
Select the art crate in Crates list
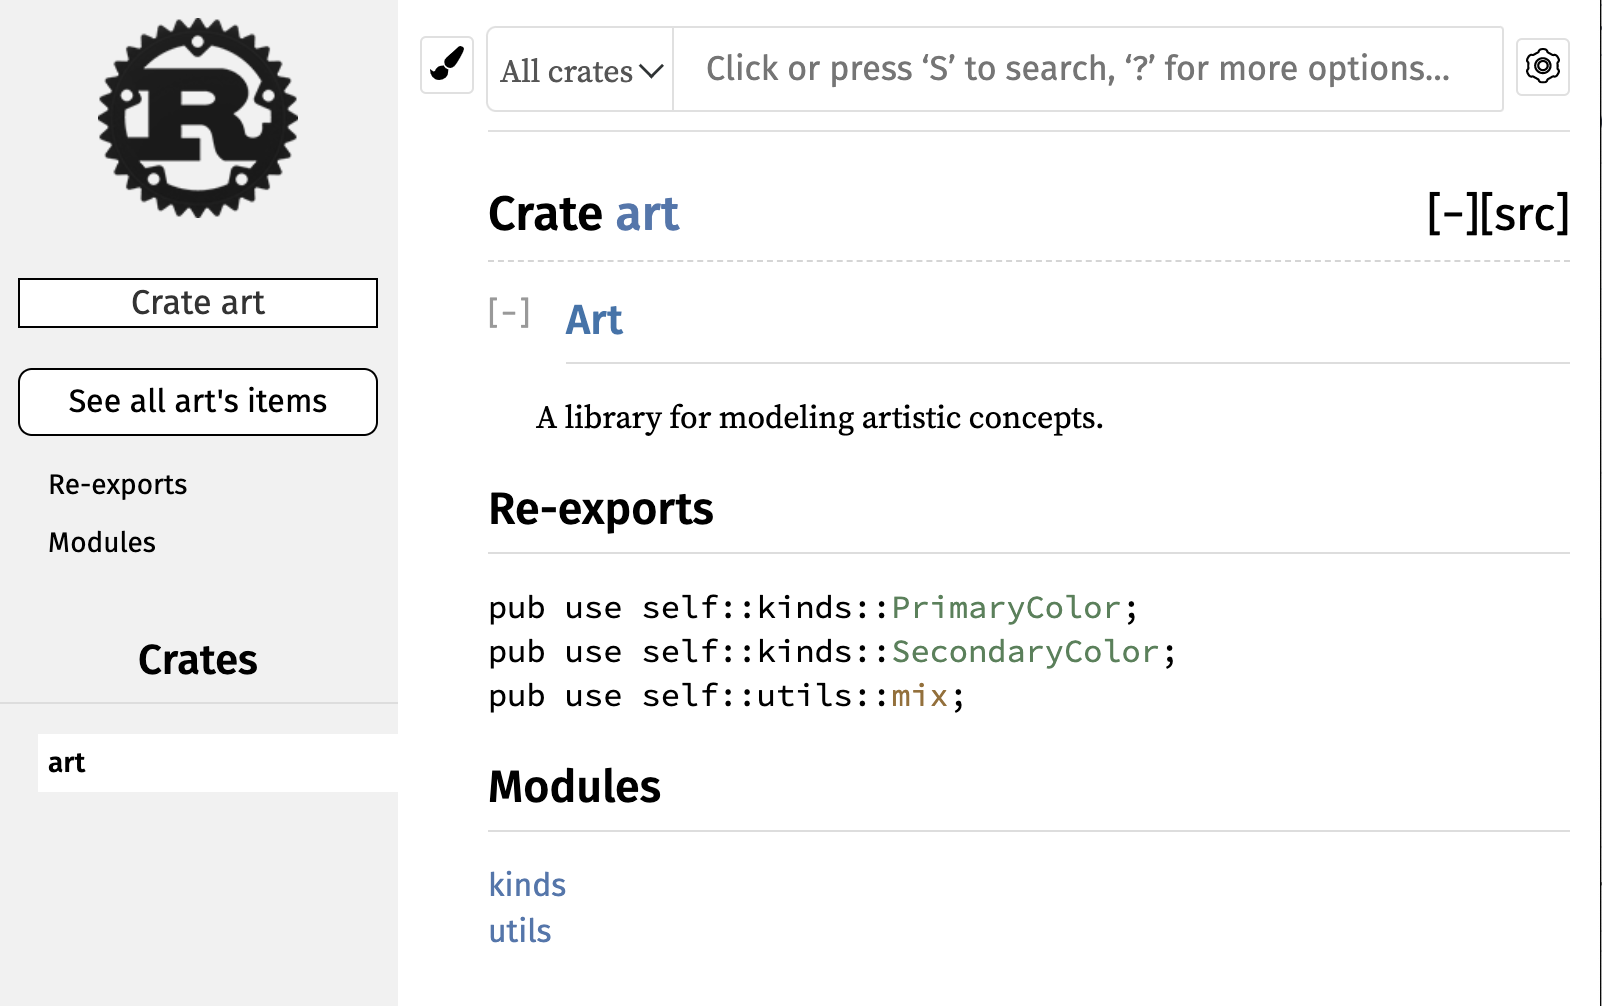(67, 763)
